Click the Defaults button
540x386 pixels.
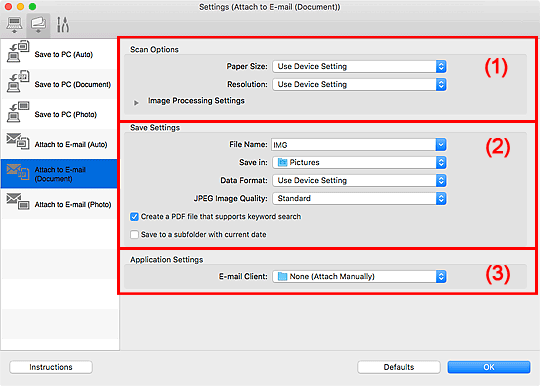point(399,367)
